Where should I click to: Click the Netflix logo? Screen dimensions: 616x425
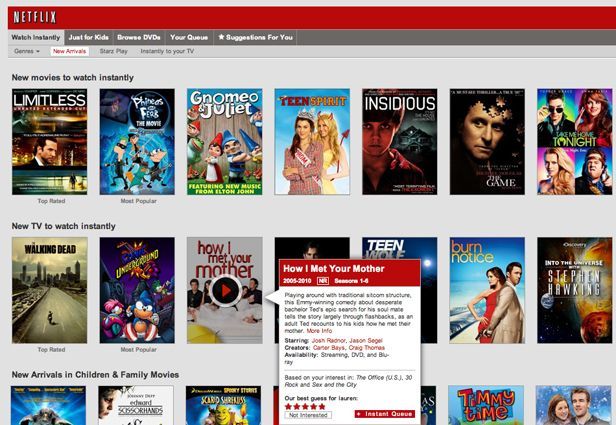tap(33, 16)
